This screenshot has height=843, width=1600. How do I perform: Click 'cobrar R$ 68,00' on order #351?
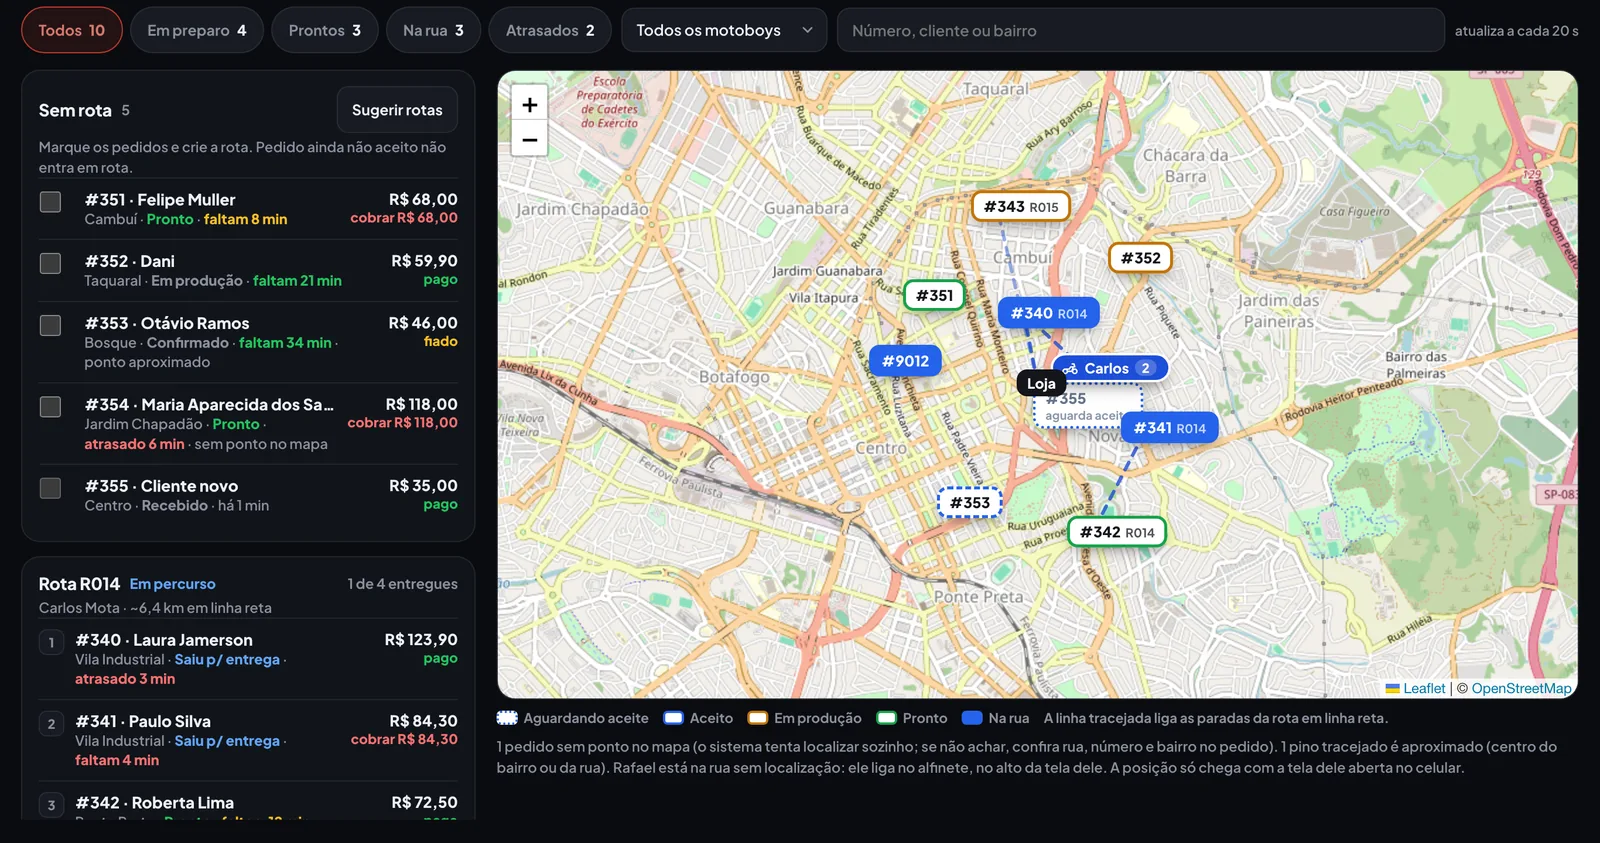point(404,218)
